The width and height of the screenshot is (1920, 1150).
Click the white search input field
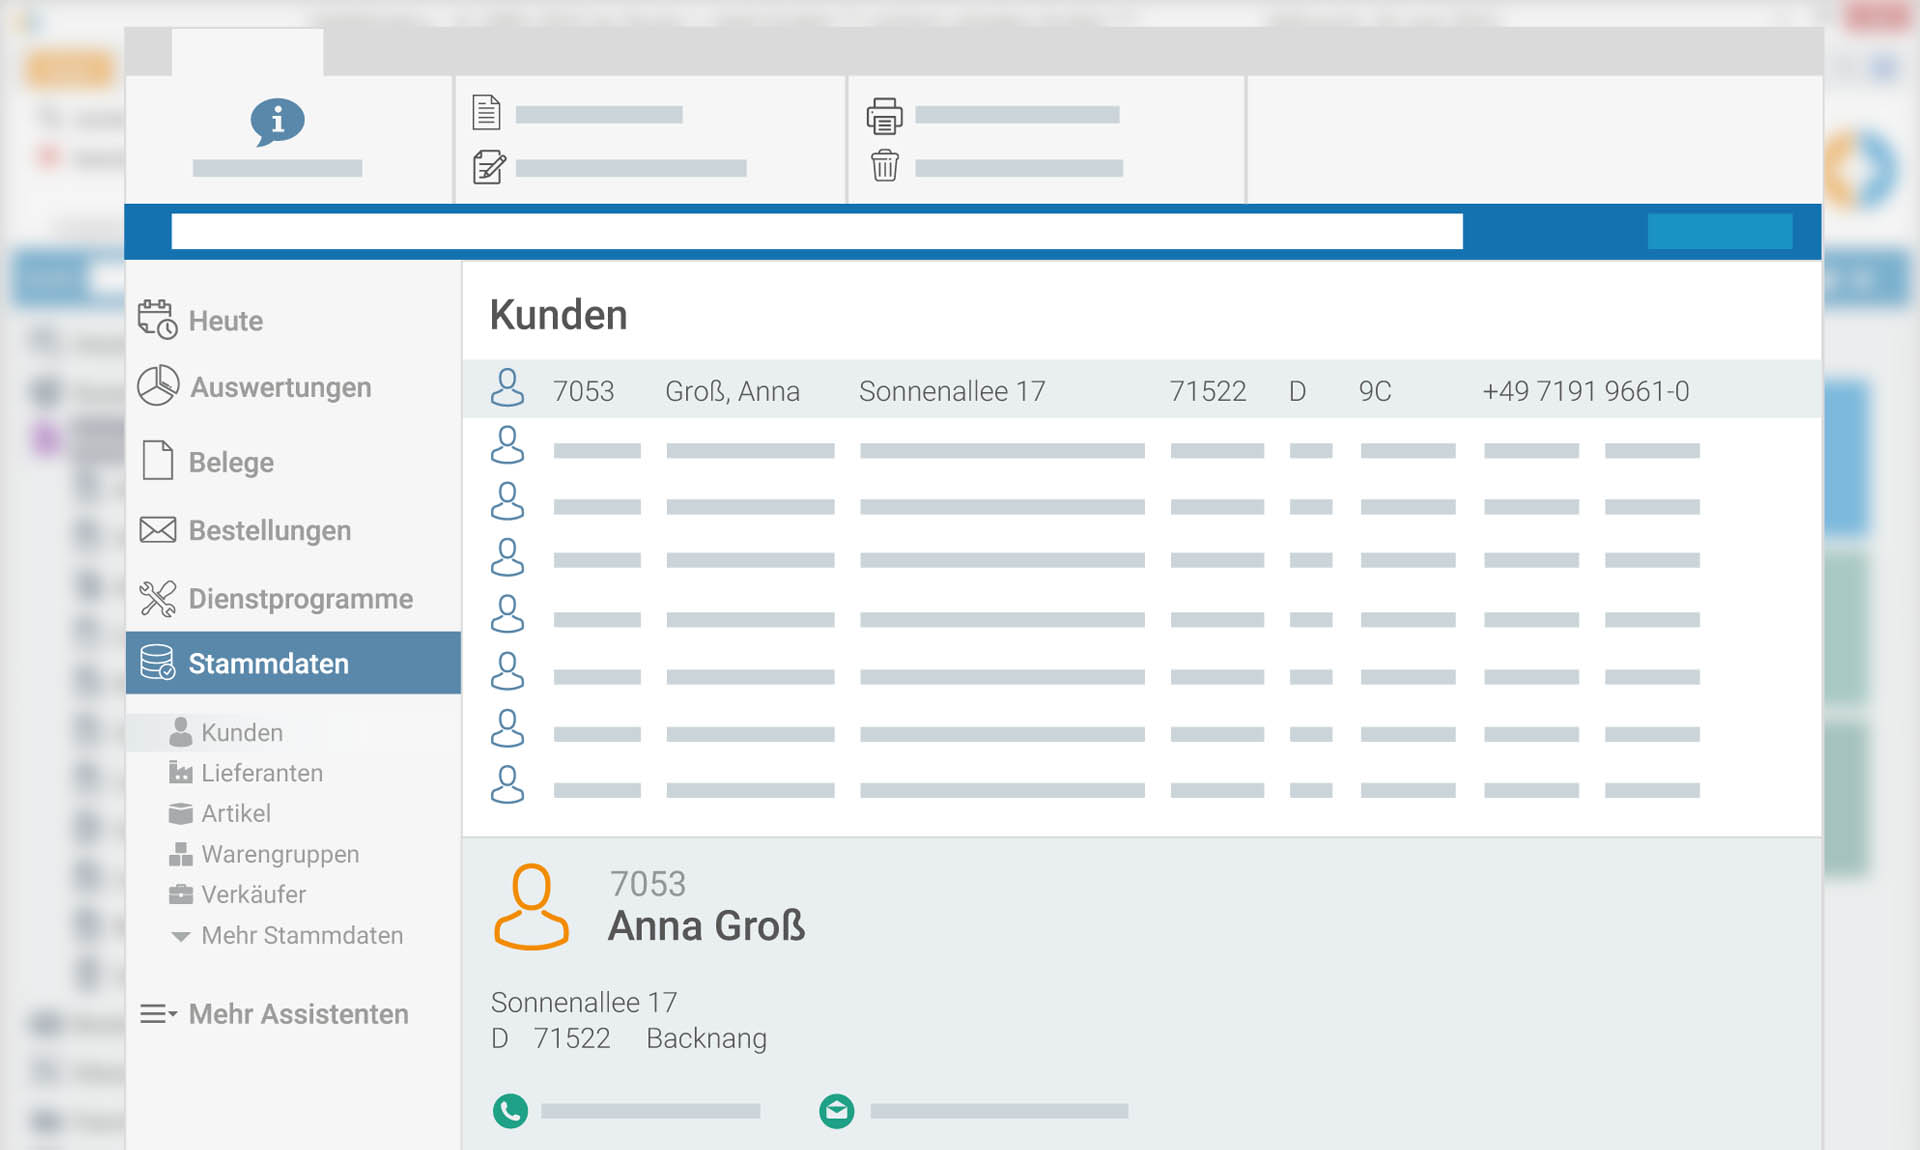tap(816, 231)
